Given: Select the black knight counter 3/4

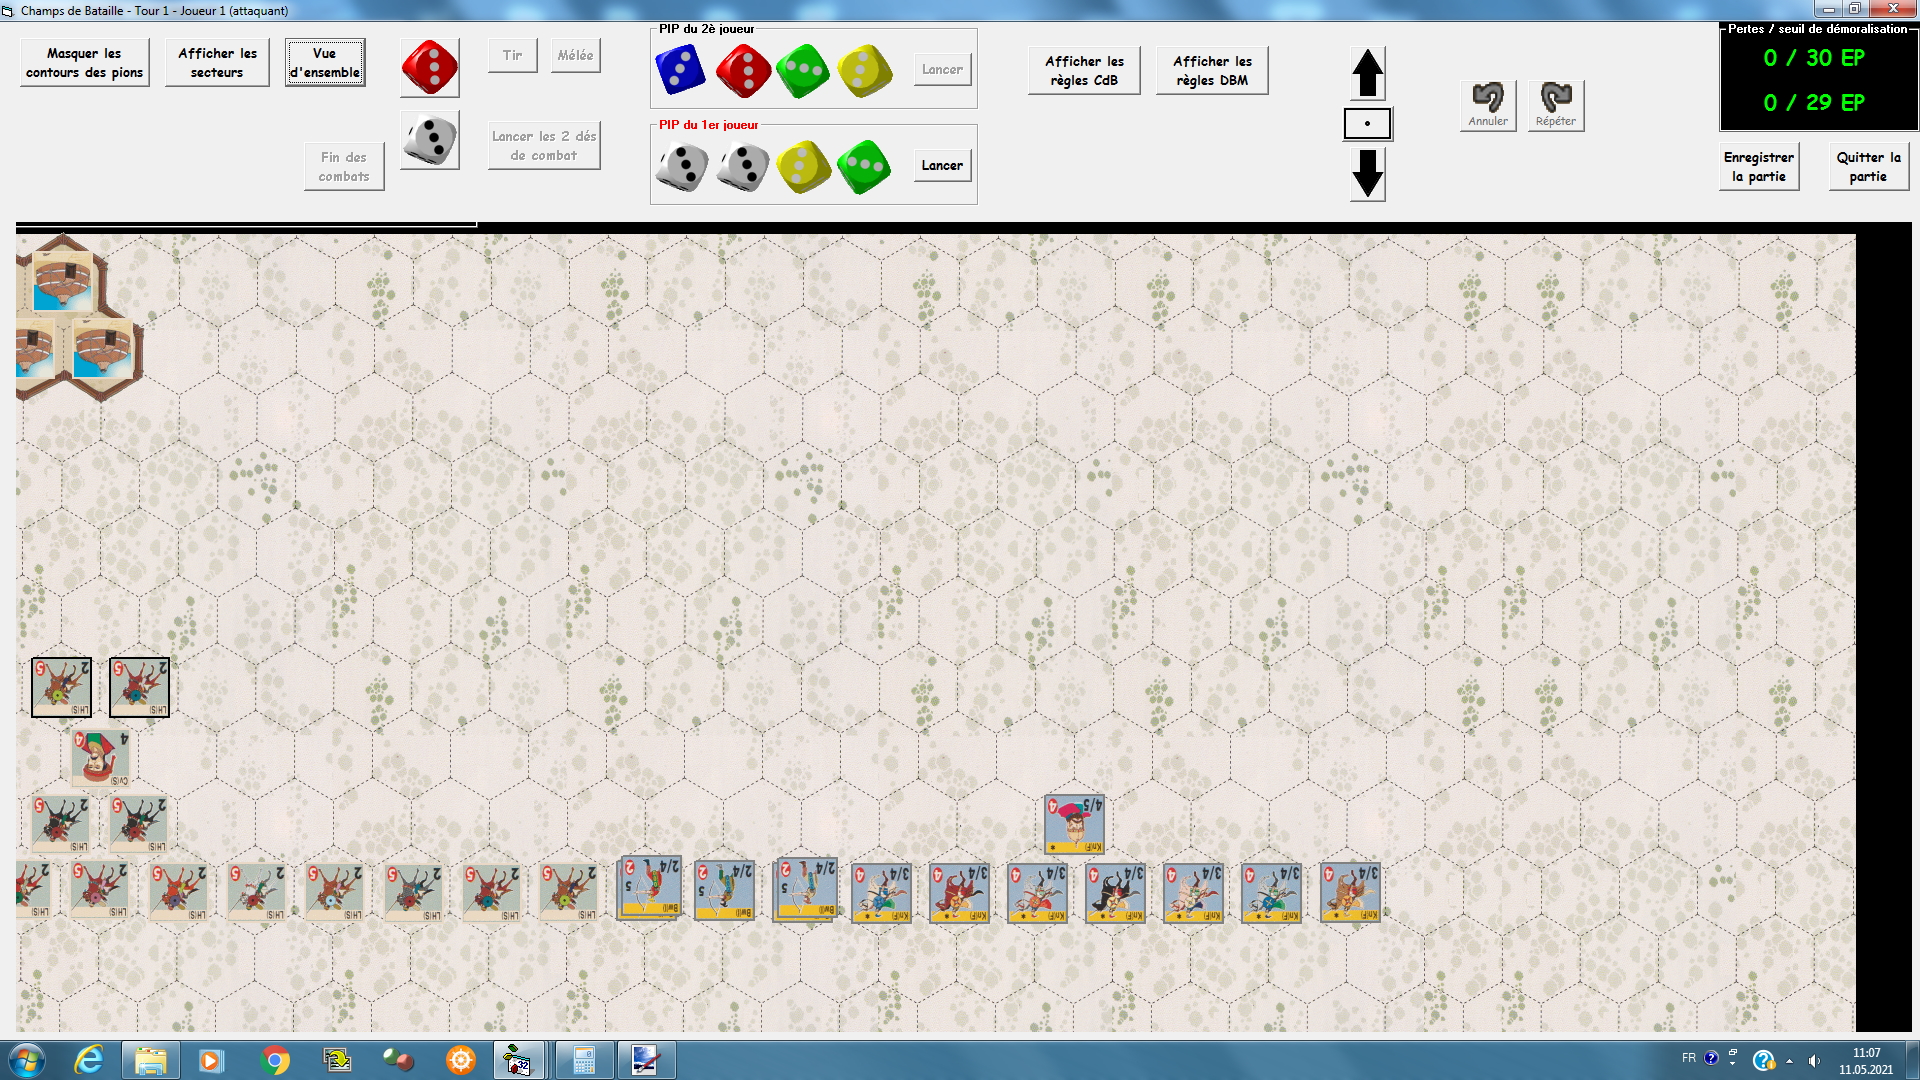Looking at the screenshot, I should (x=1115, y=892).
